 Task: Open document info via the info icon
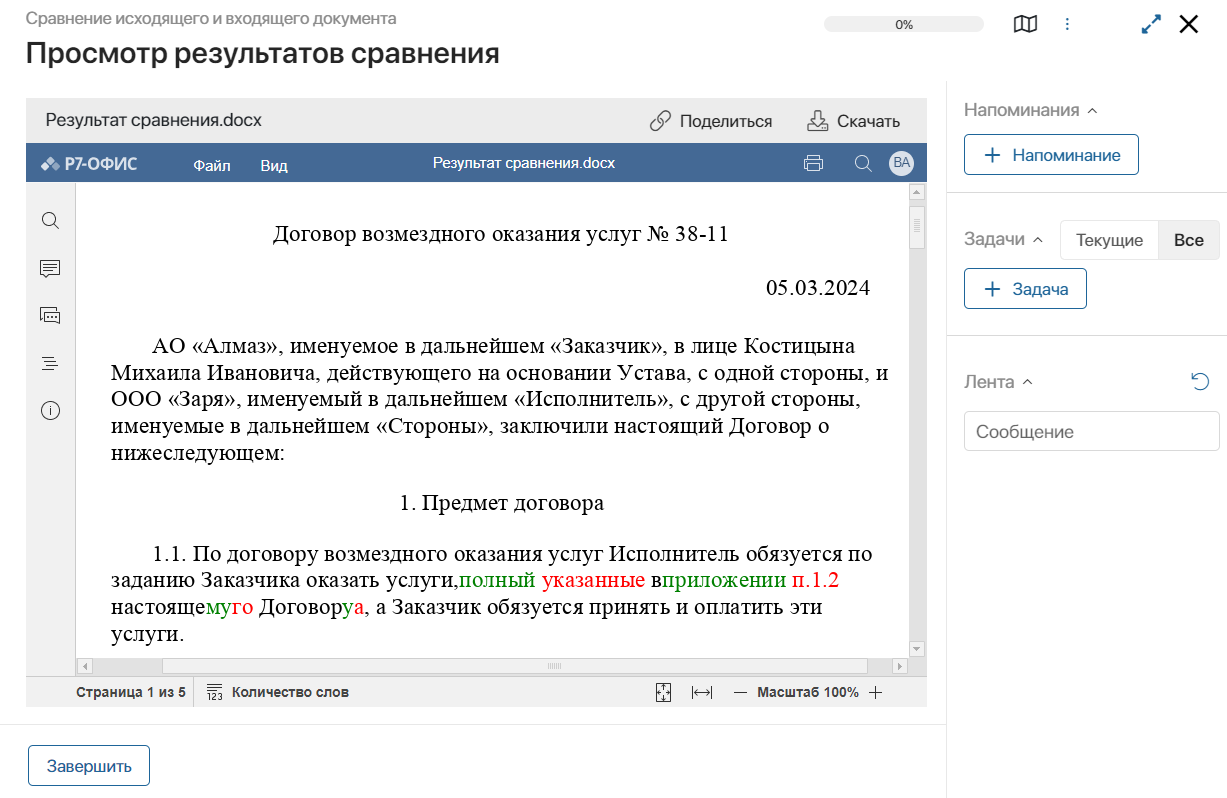50,410
